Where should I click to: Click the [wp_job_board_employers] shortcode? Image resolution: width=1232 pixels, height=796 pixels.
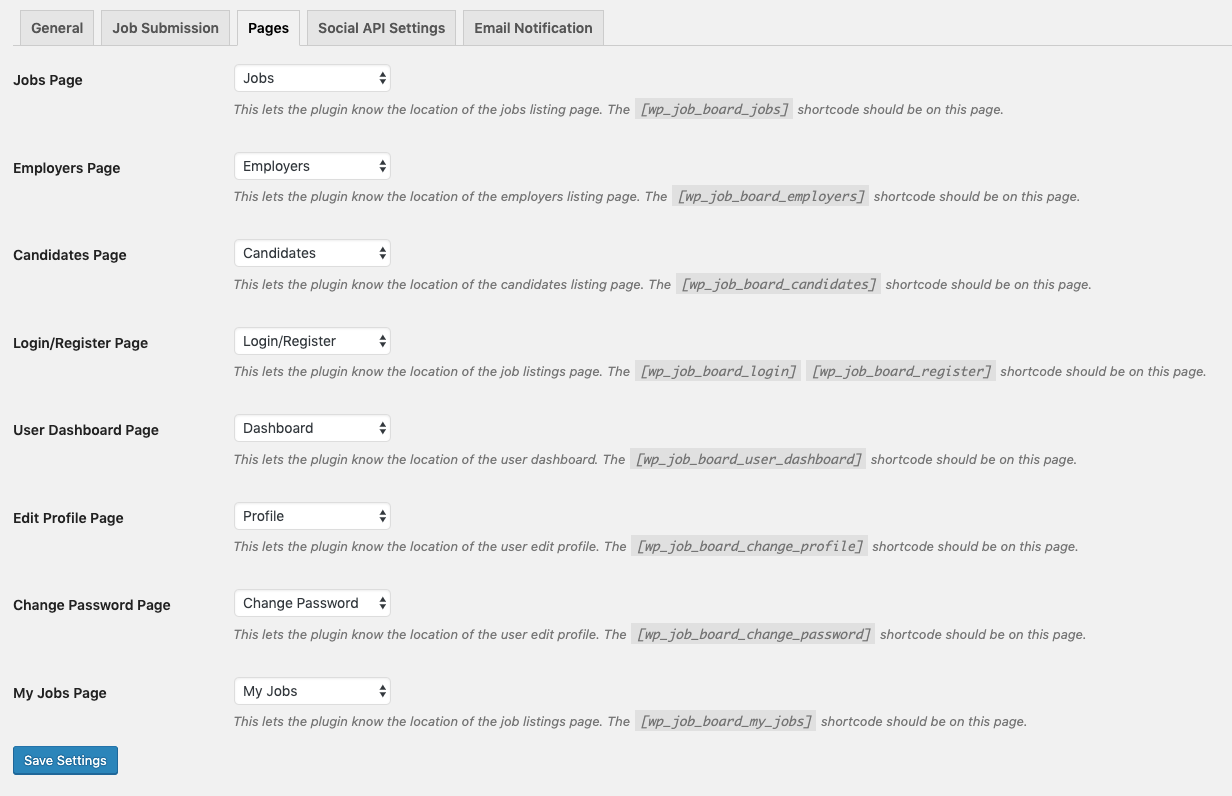(770, 197)
